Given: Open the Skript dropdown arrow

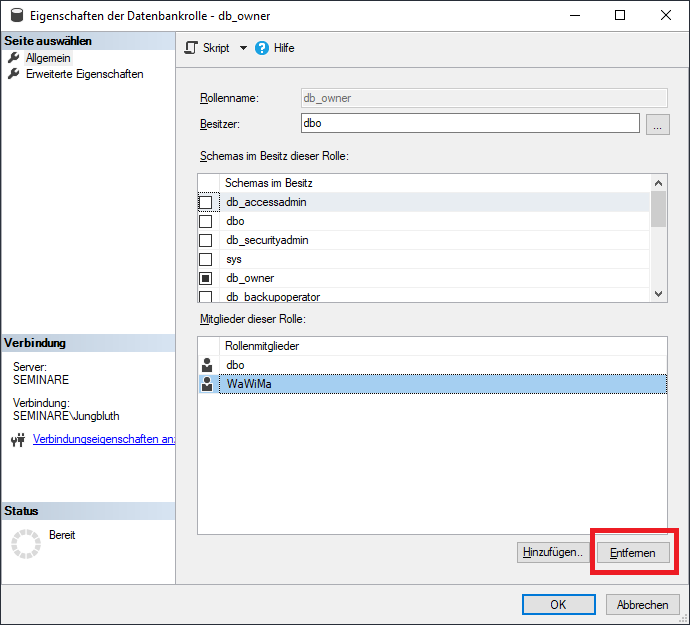Looking at the screenshot, I should coord(242,48).
